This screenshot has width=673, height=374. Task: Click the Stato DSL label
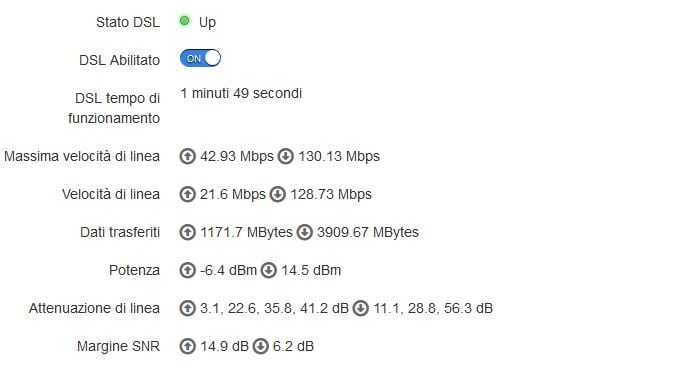point(128,22)
